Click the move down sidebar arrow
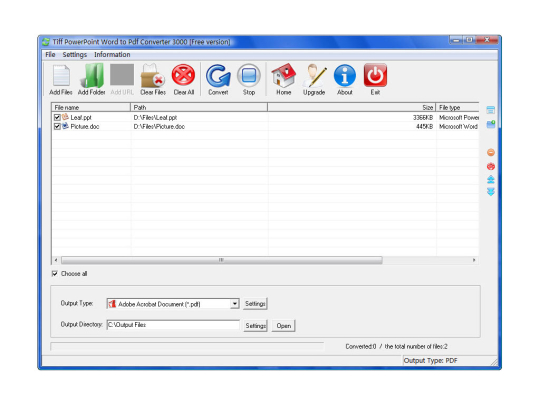Image resolution: width=540 pixels, height=405 pixels. tap(491, 192)
